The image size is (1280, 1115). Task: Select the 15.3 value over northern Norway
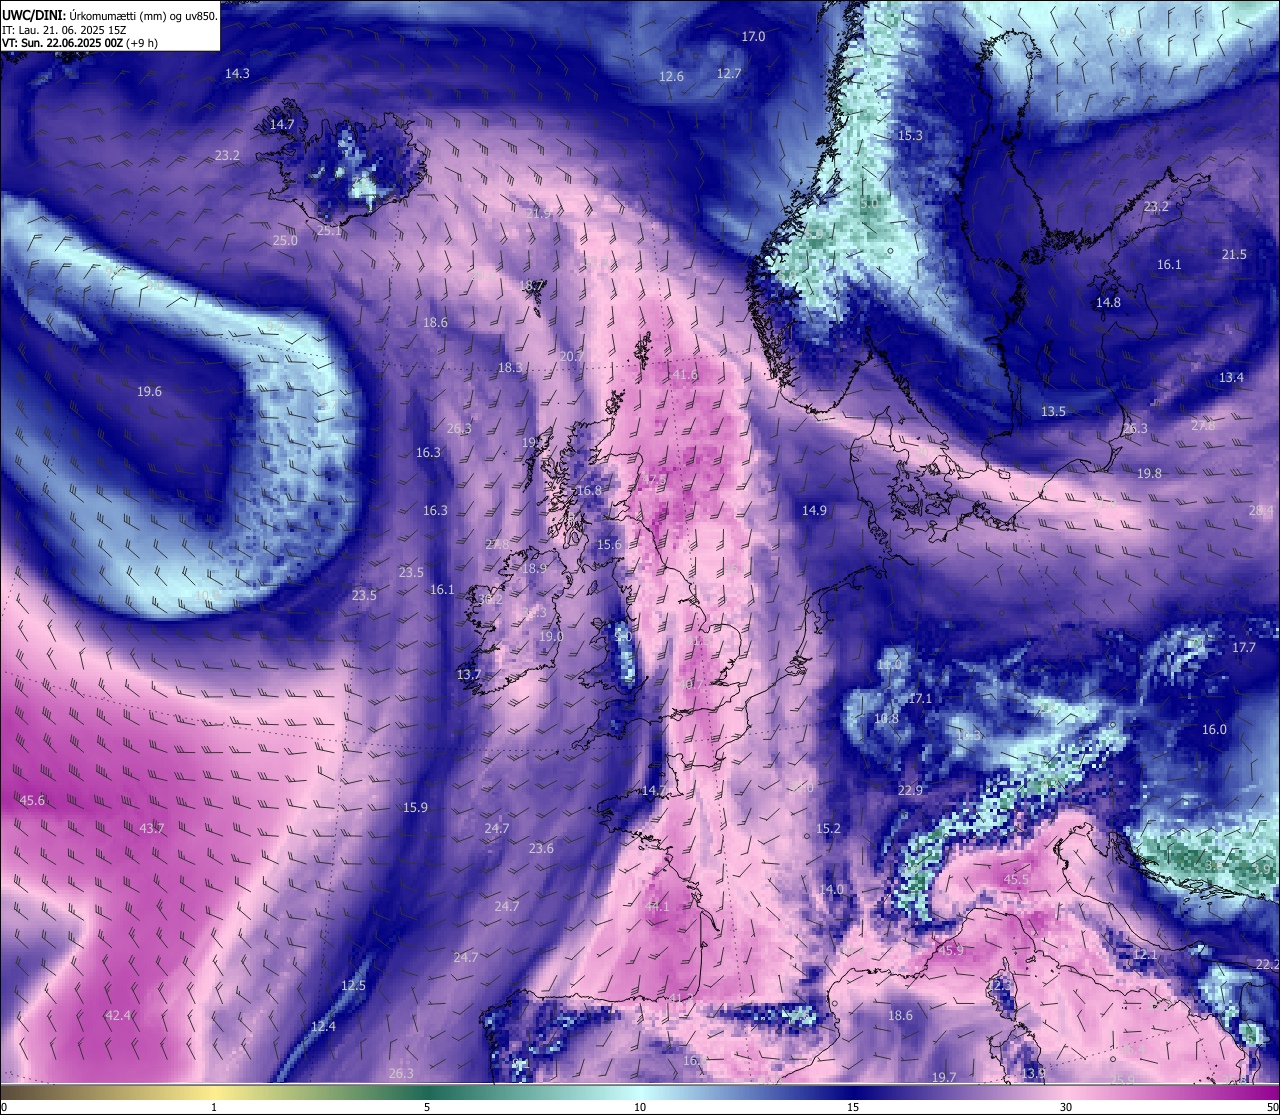click(x=910, y=135)
